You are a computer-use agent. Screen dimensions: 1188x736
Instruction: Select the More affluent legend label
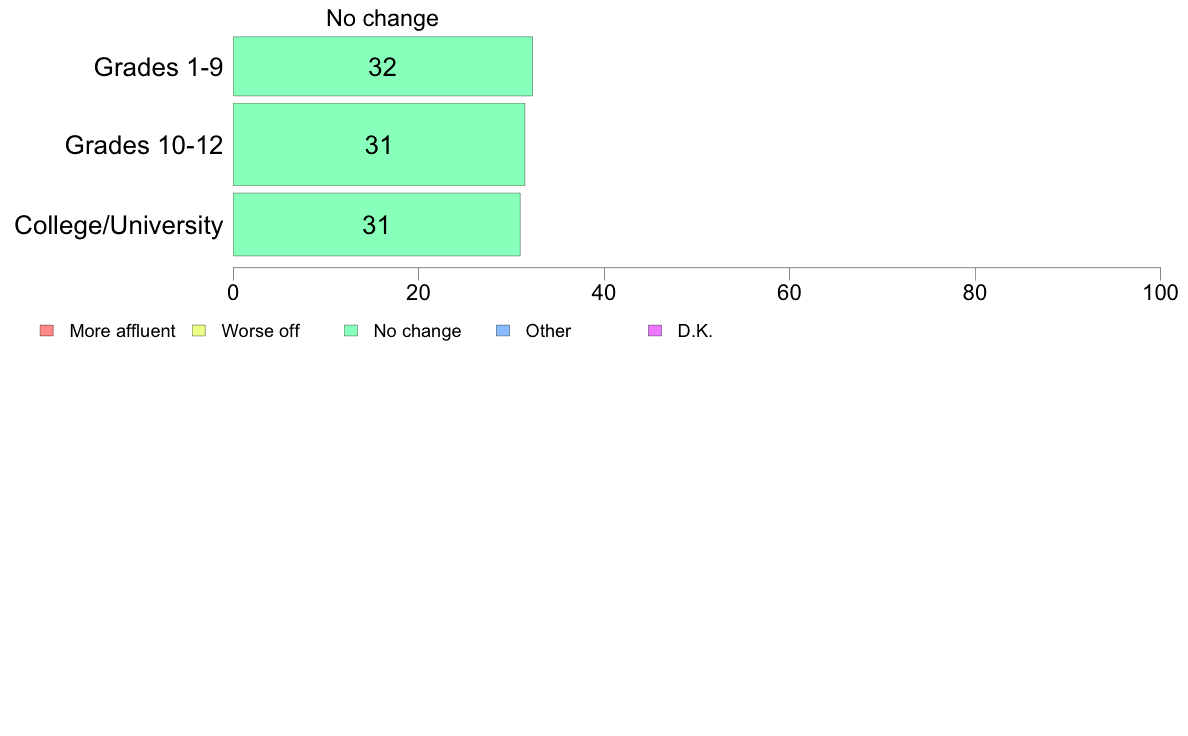(x=122, y=331)
